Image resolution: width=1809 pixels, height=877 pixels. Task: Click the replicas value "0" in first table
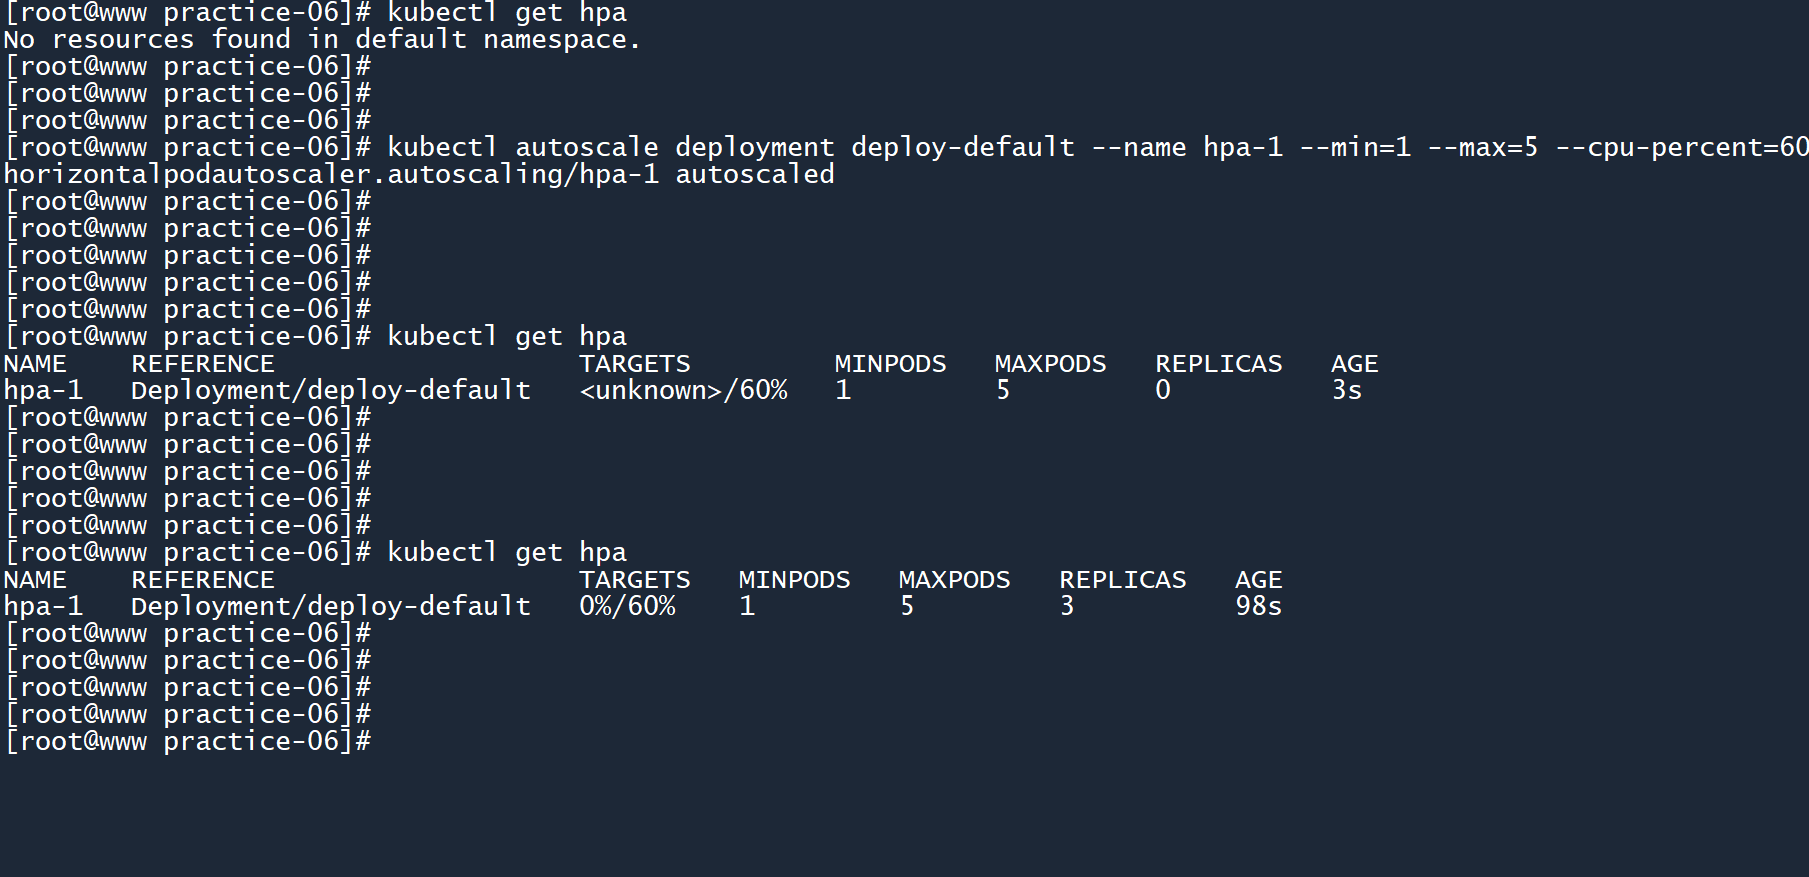[1163, 391]
